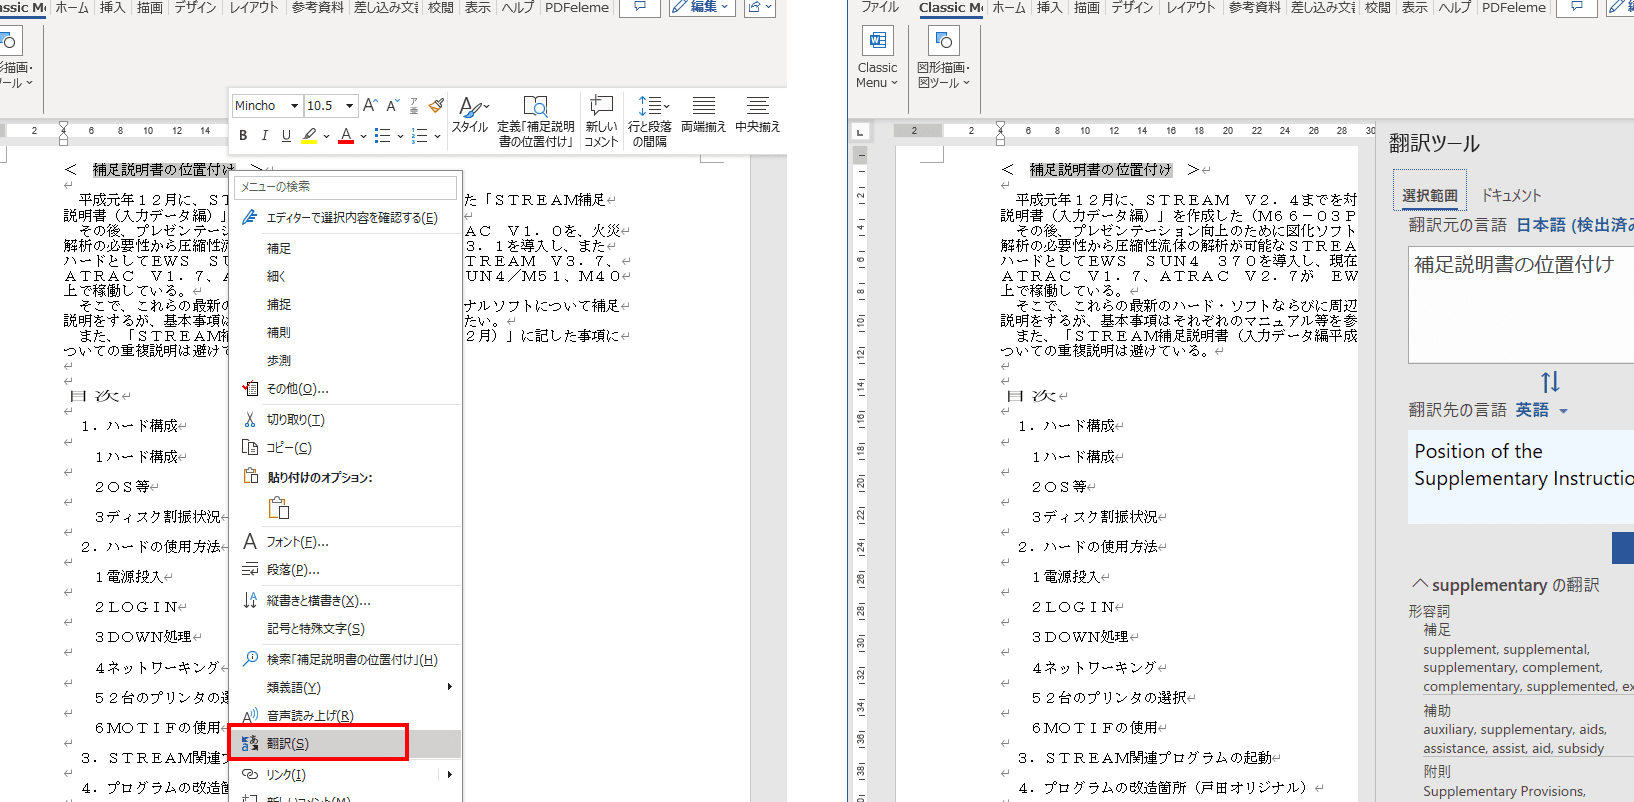Pick spelling suggestion 補足

click(279, 248)
